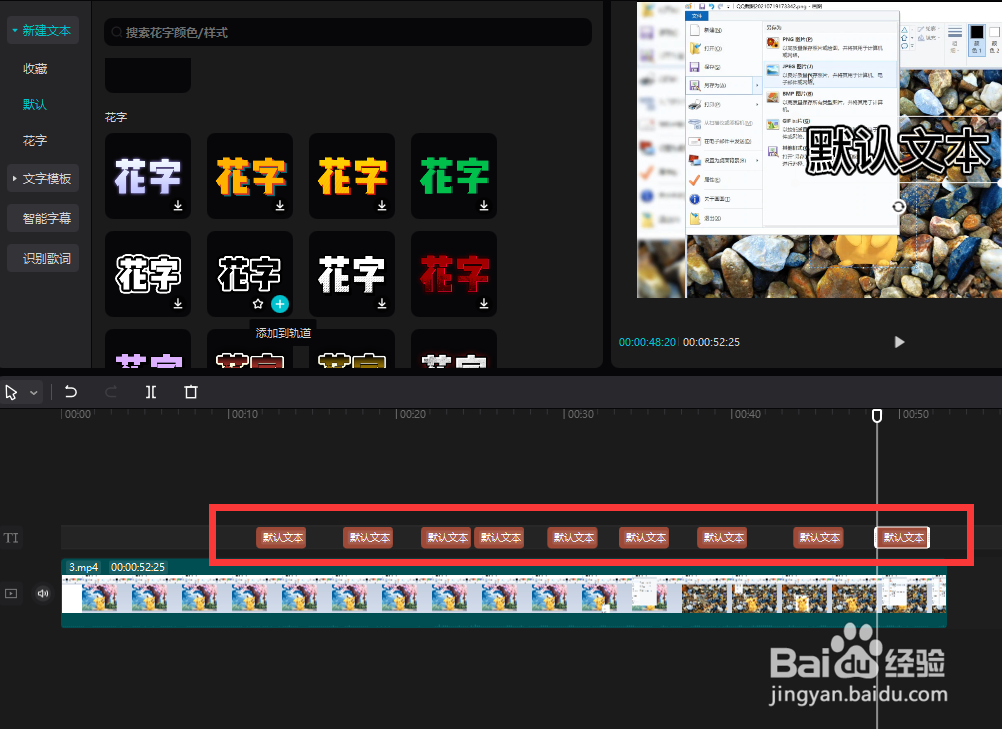The height and width of the screenshot is (729, 1002).
Task: Mute the 3.mp4 video track audio
Action: (43, 594)
